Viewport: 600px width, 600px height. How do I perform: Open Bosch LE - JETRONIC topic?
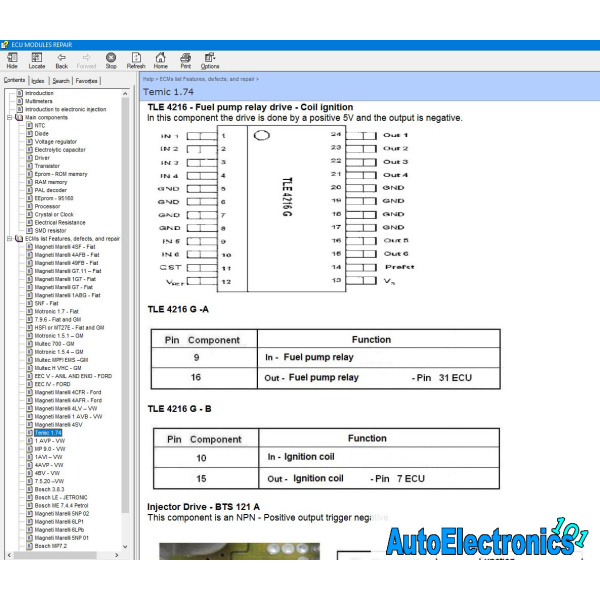pyautogui.click(x=60, y=497)
